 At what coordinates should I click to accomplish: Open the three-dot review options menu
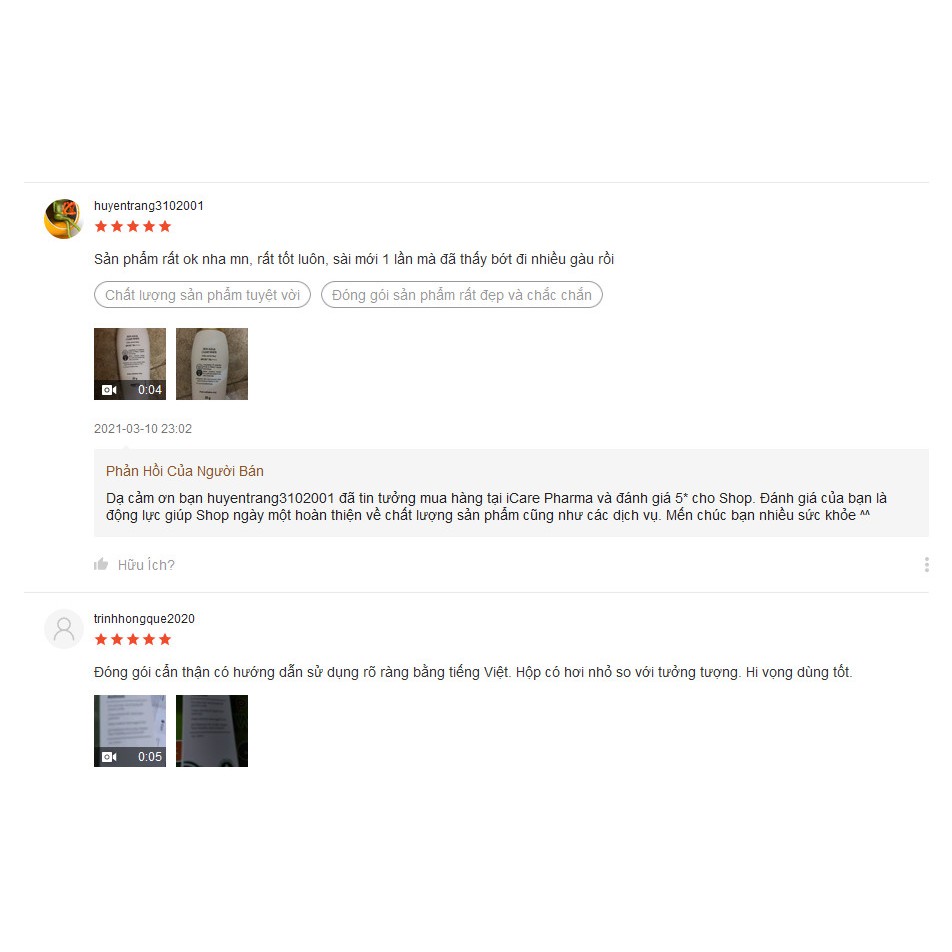(926, 565)
